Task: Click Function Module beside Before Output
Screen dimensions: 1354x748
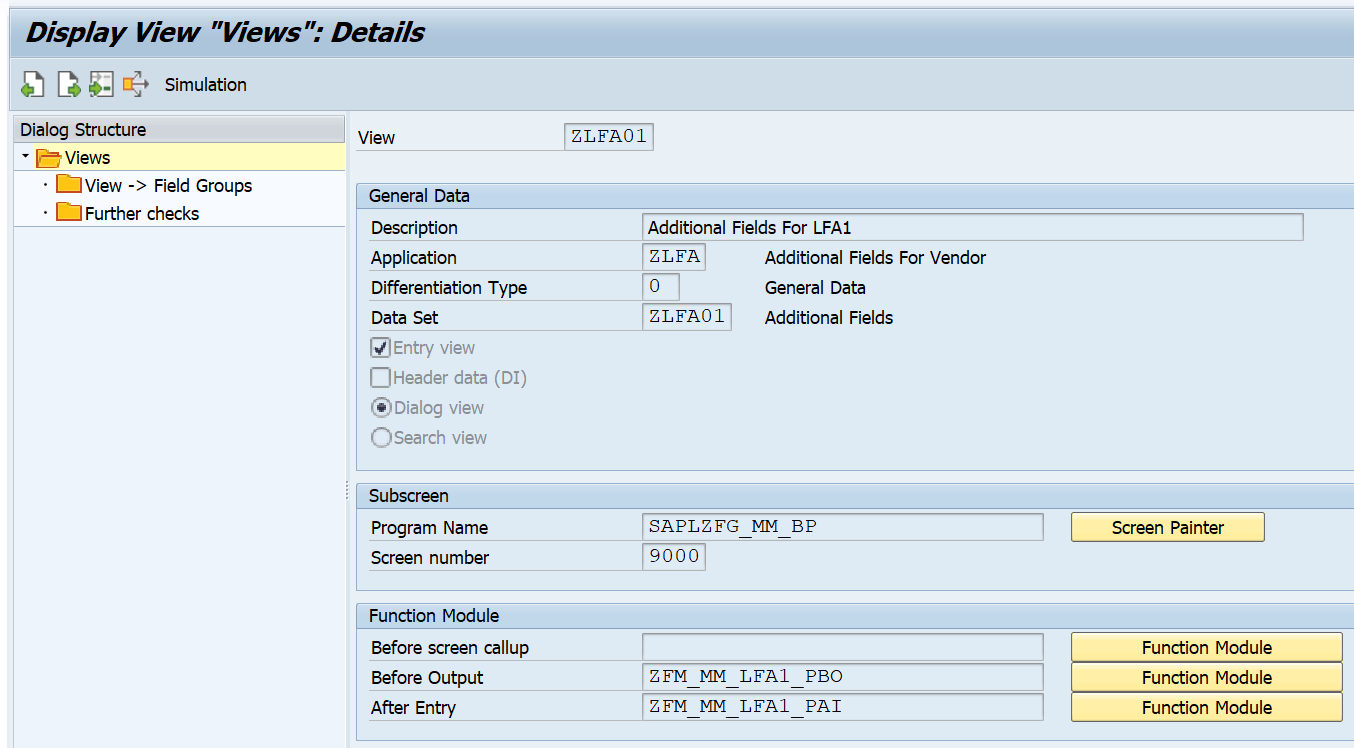Action: 1206,677
